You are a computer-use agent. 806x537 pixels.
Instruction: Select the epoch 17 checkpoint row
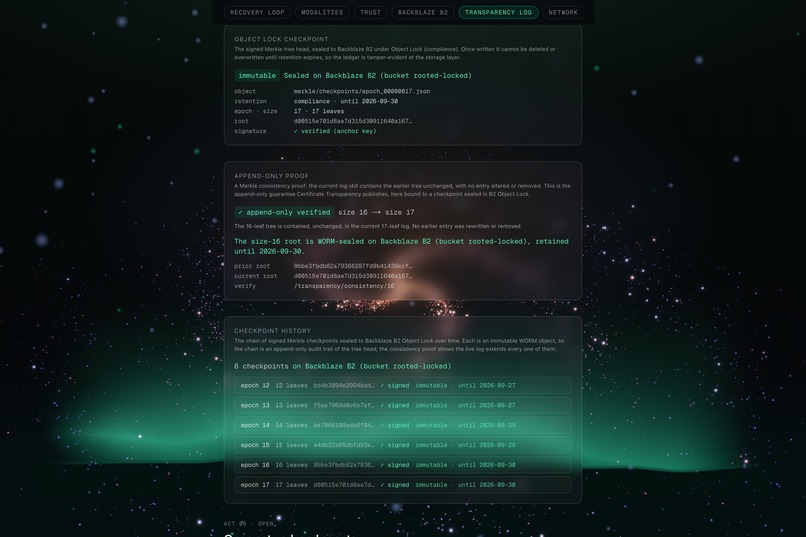402,485
